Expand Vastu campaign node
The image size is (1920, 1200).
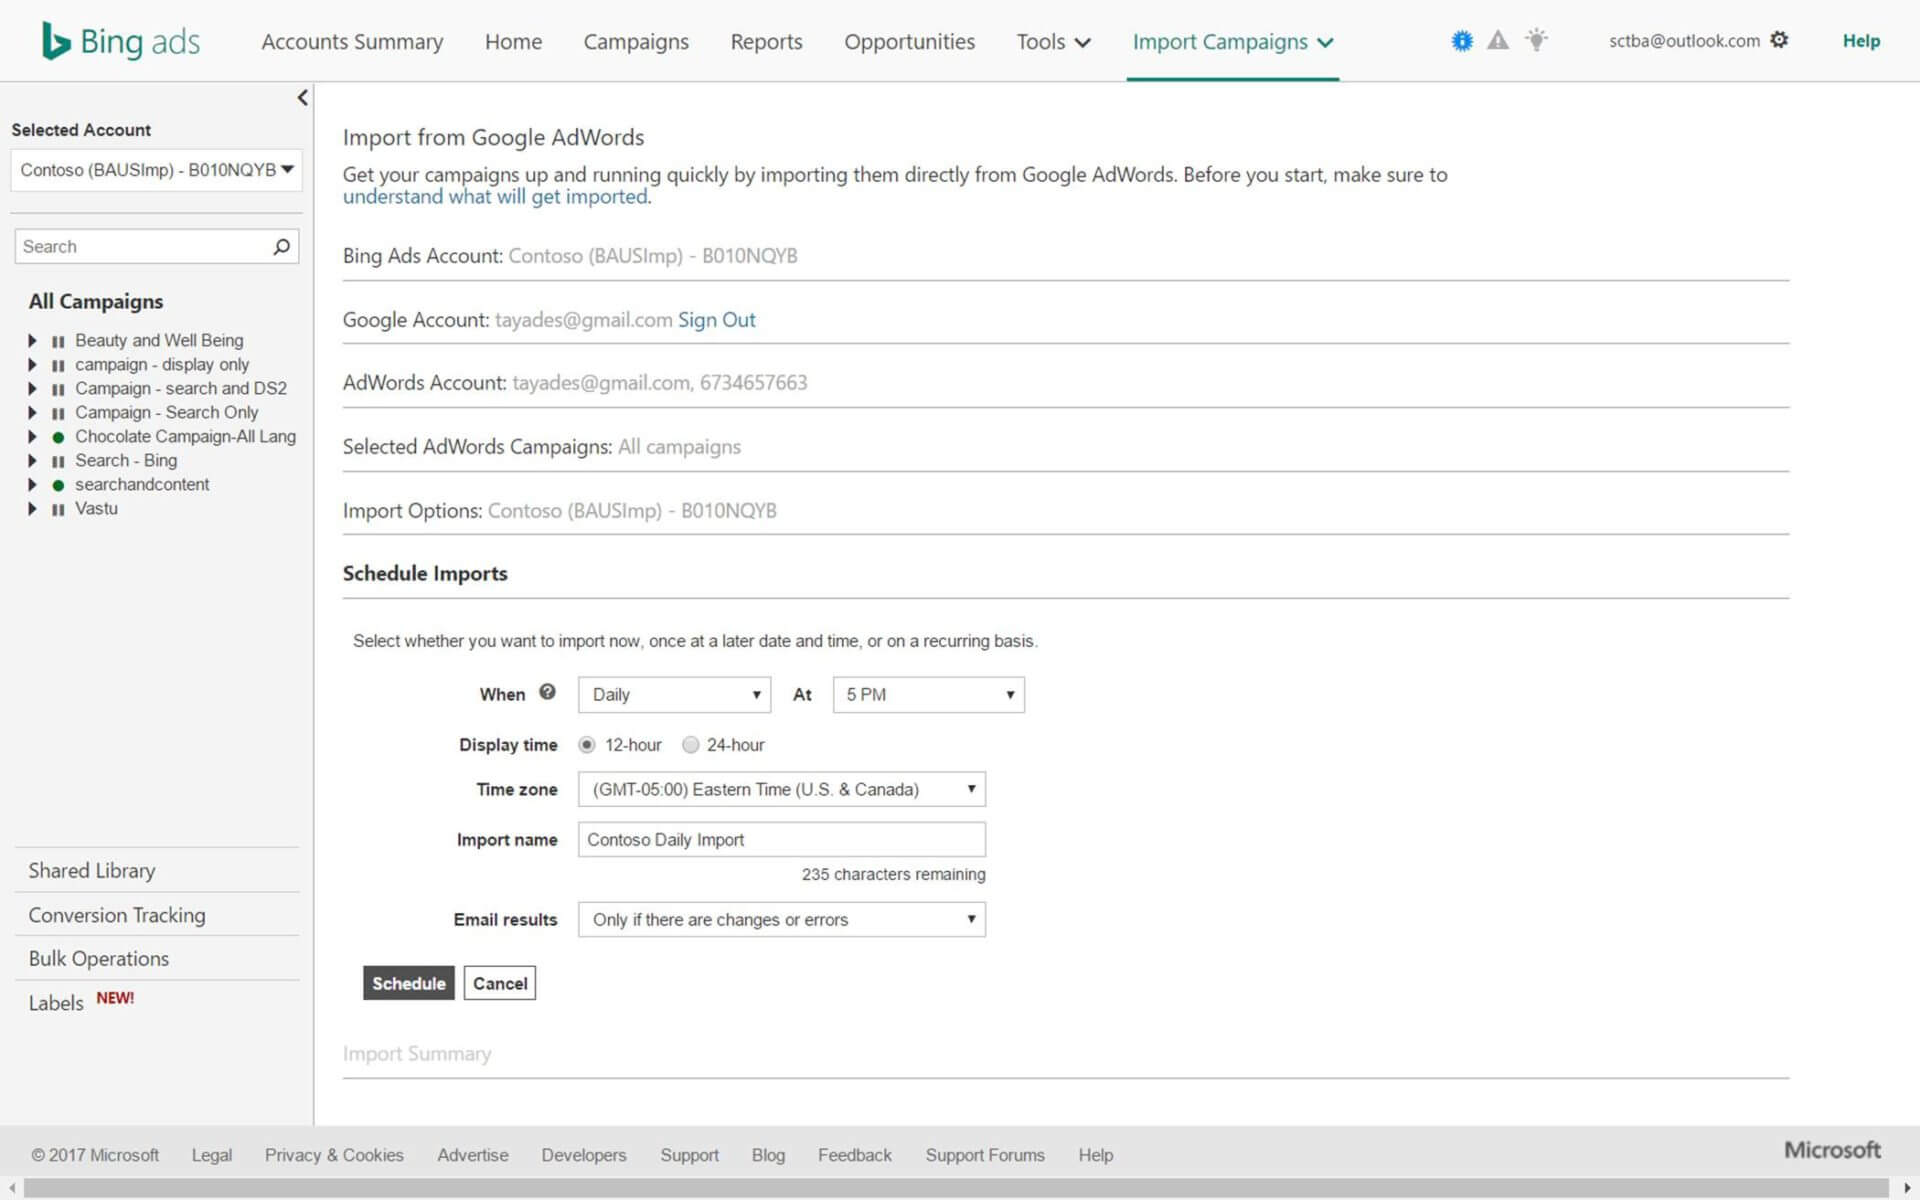[32, 509]
